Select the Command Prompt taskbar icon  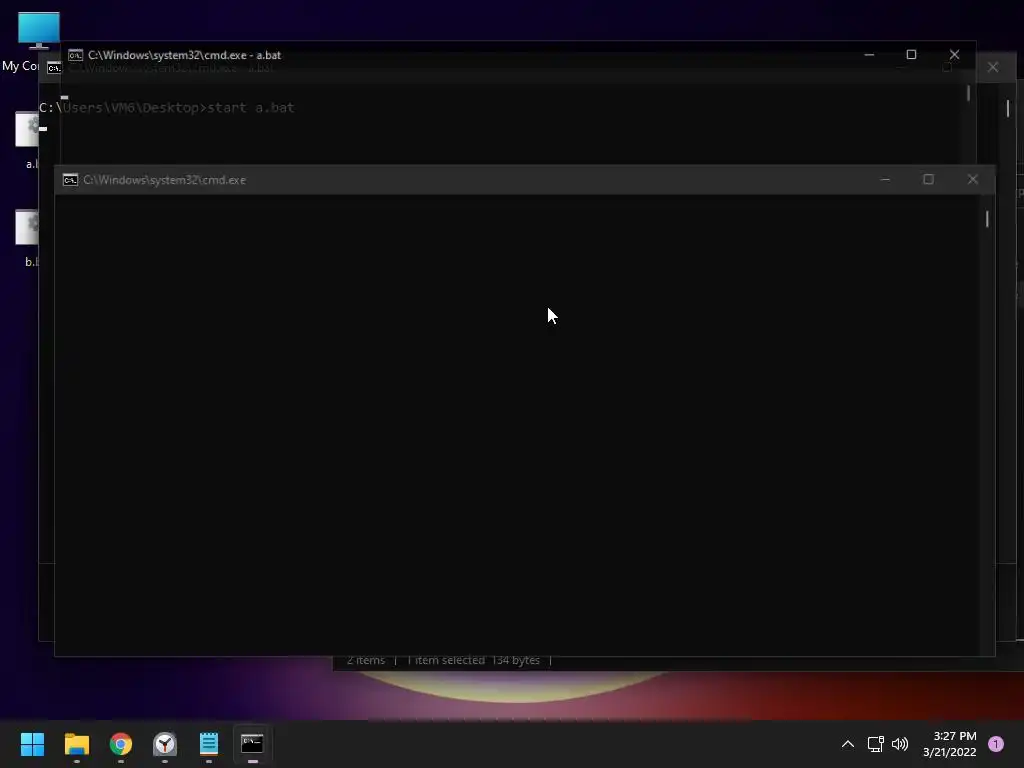253,744
